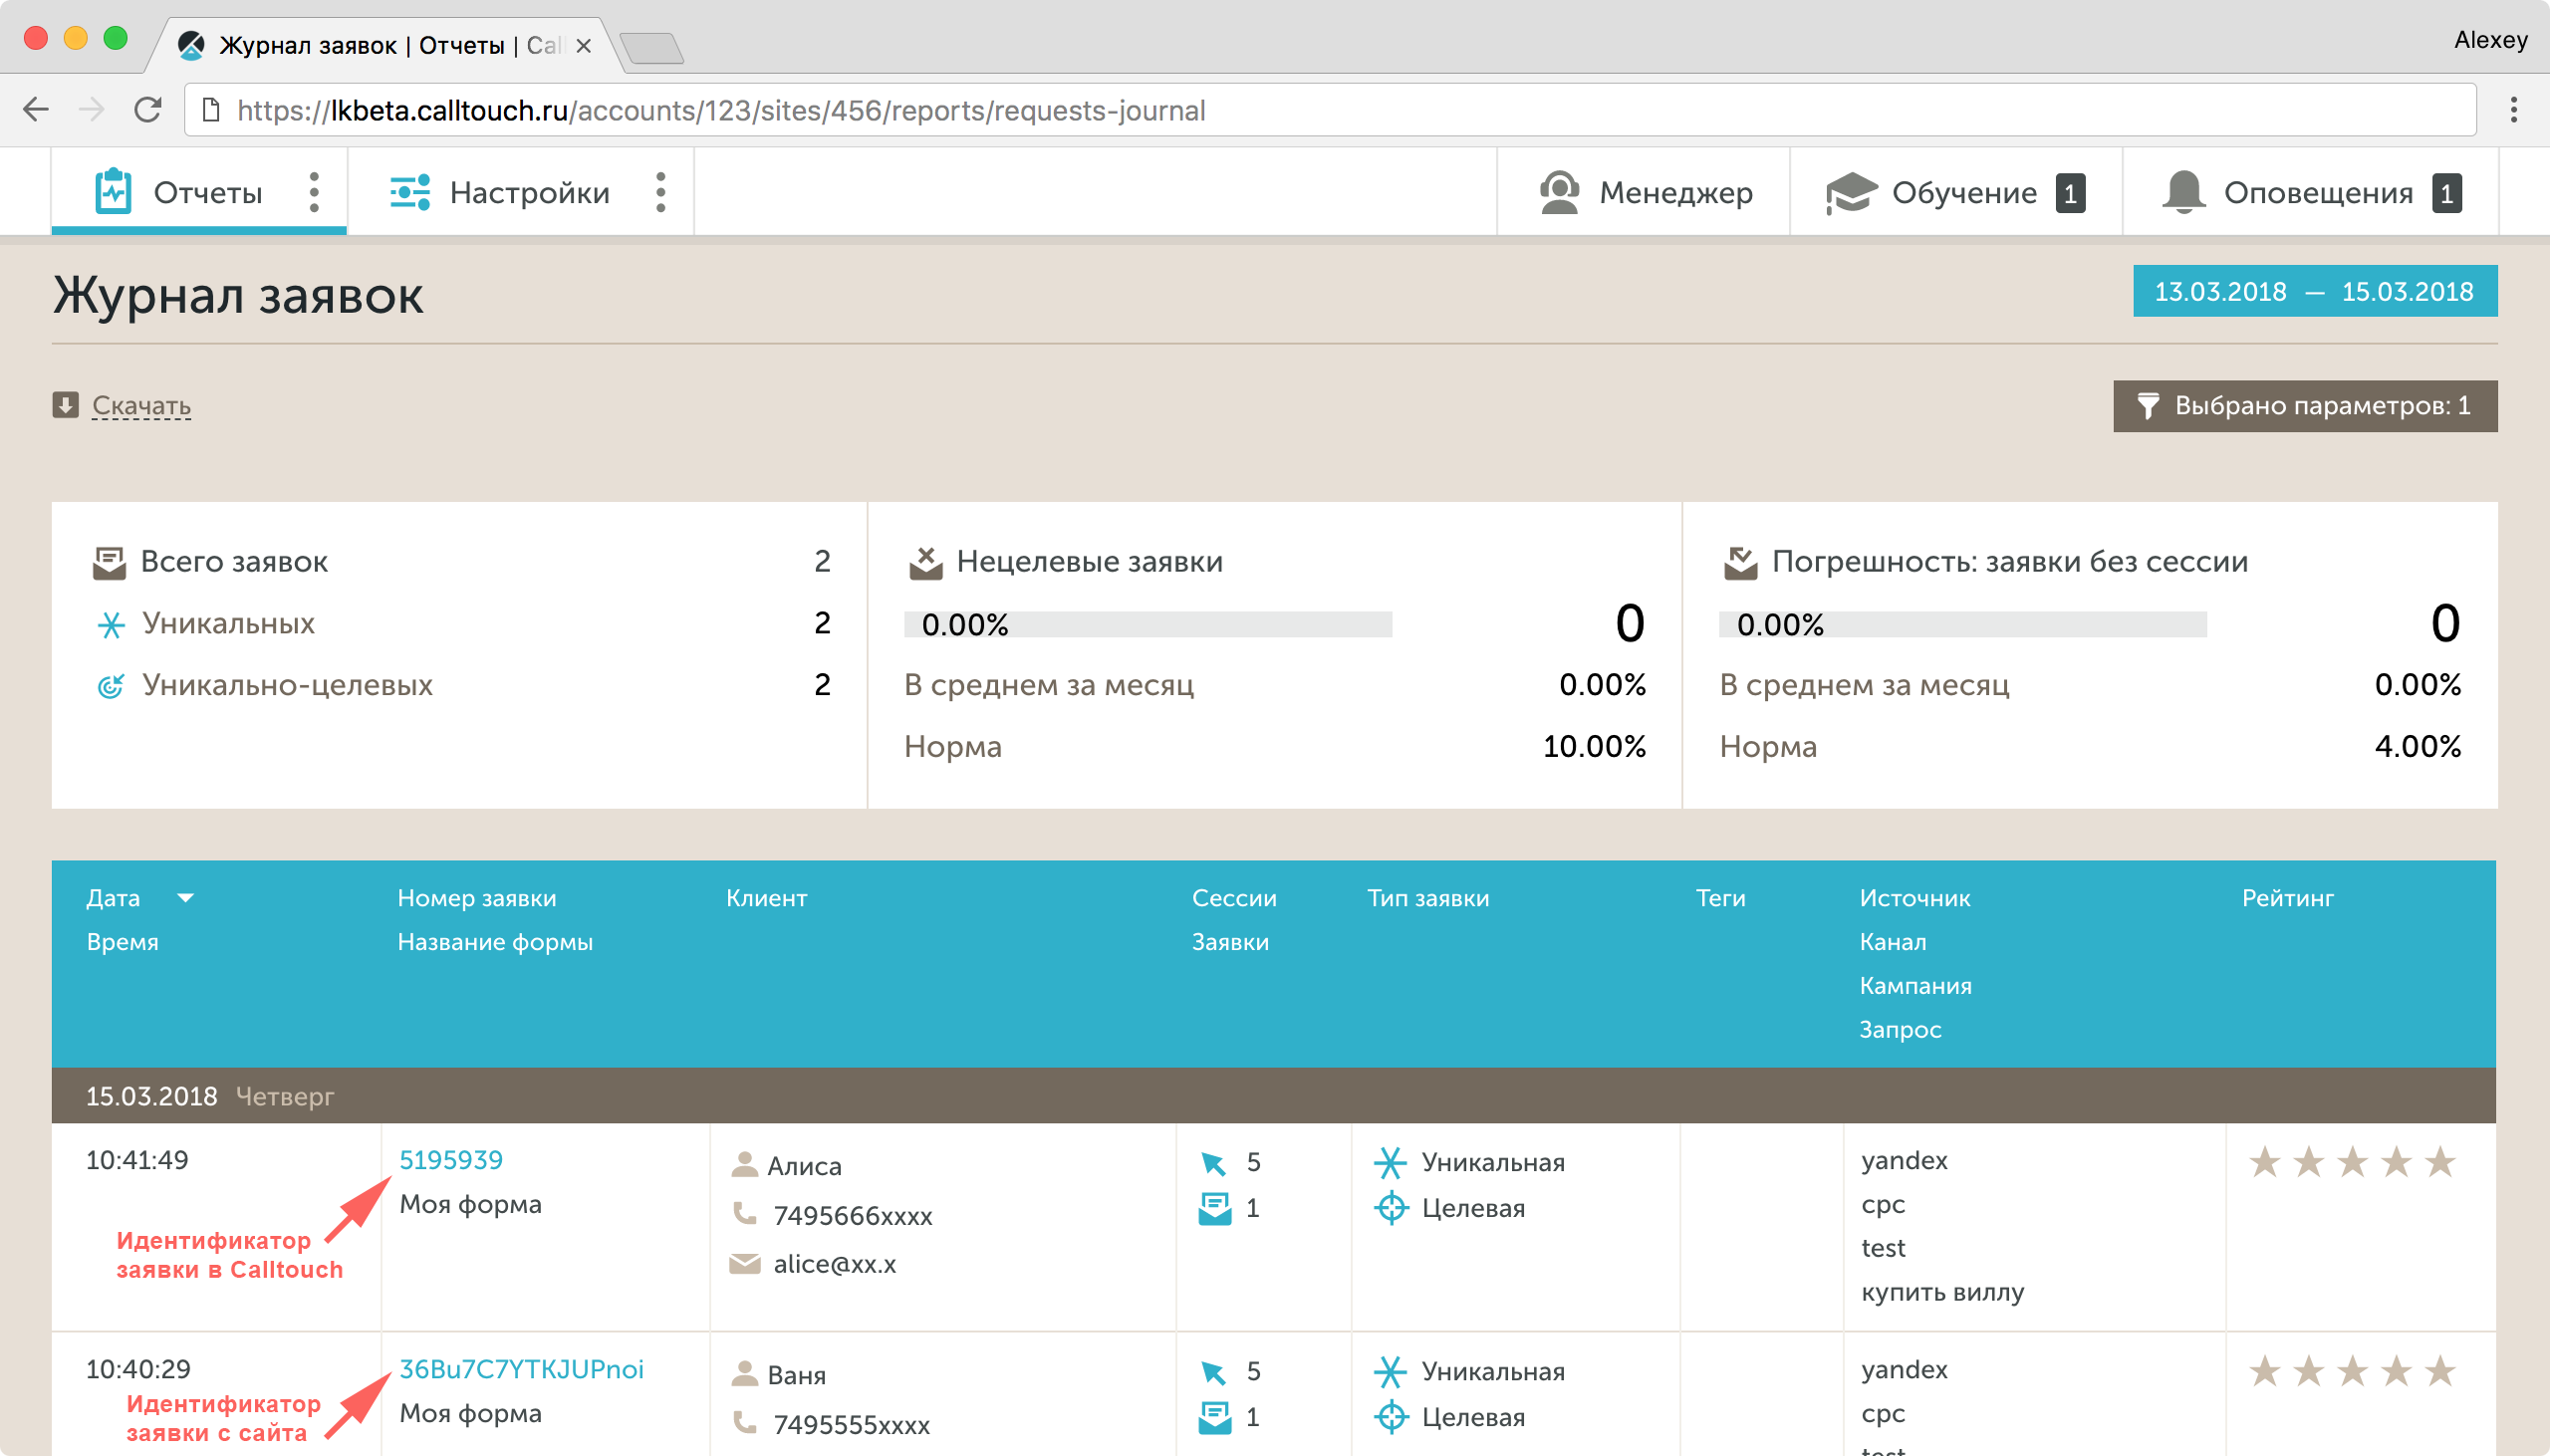Click the Обучение graduation cap icon
2550x1456 pixels.
(1851, 192)
